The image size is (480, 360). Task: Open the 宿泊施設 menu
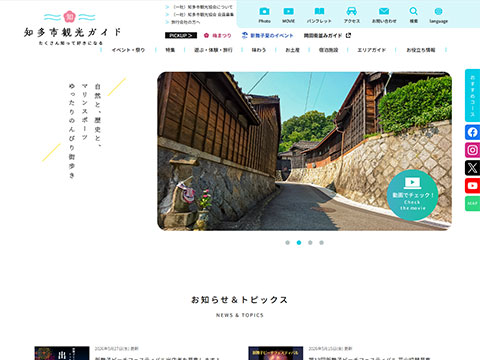(328, 50)
